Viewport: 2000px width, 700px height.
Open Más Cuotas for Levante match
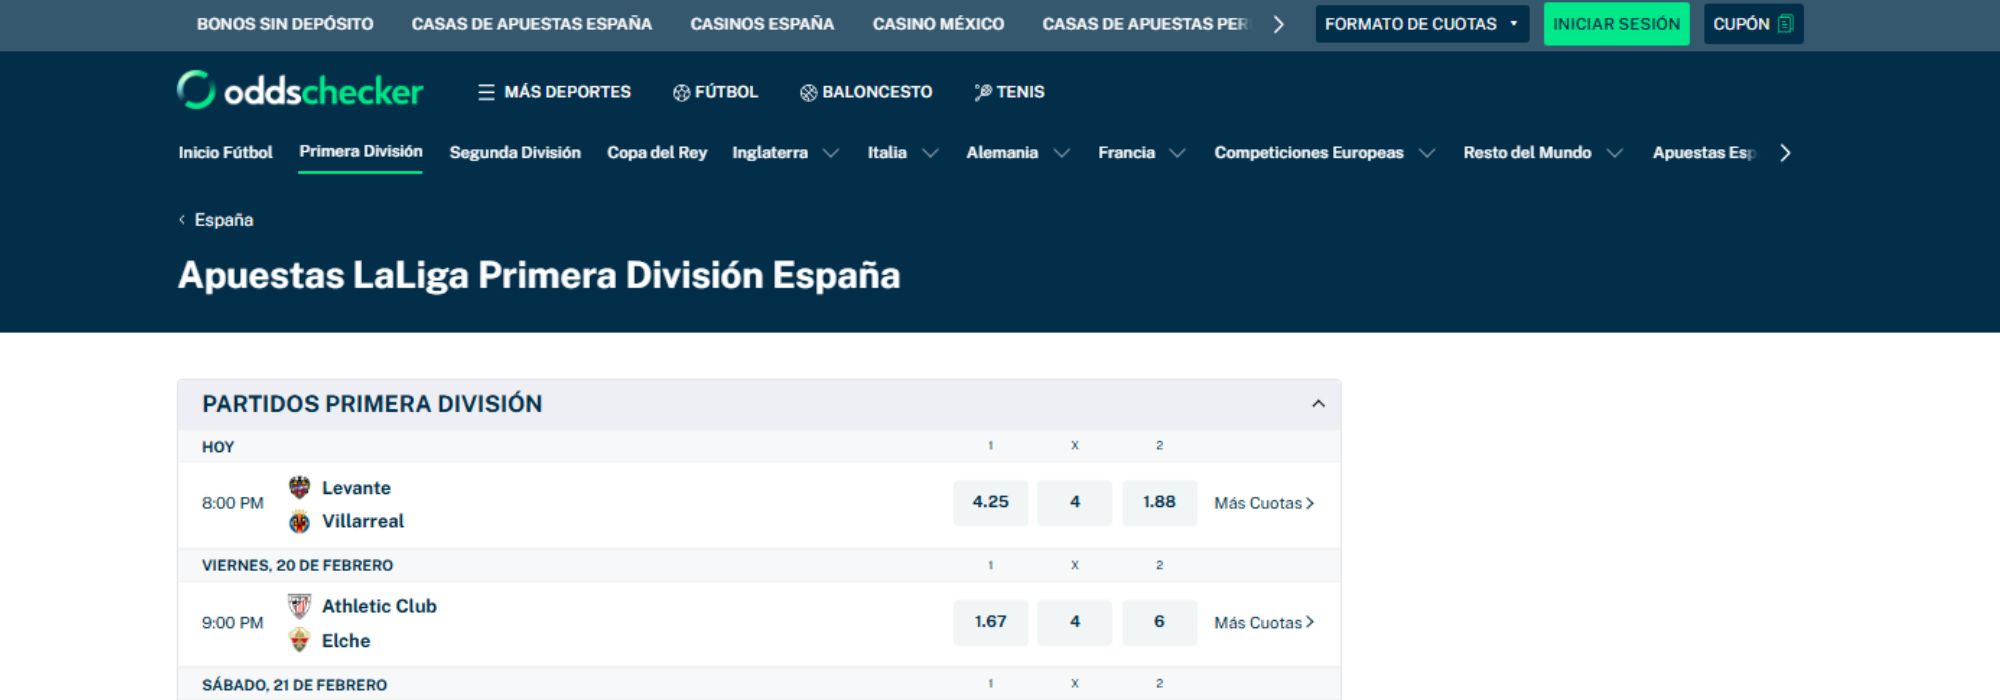click(1264, 503)
